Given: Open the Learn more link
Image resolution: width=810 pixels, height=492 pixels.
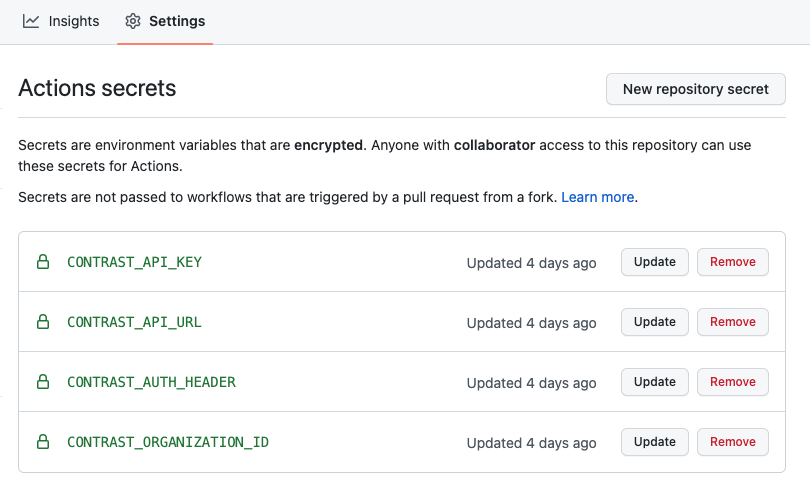Looking at the screenshot, I should pyautogui.click(x=597, y=197).
